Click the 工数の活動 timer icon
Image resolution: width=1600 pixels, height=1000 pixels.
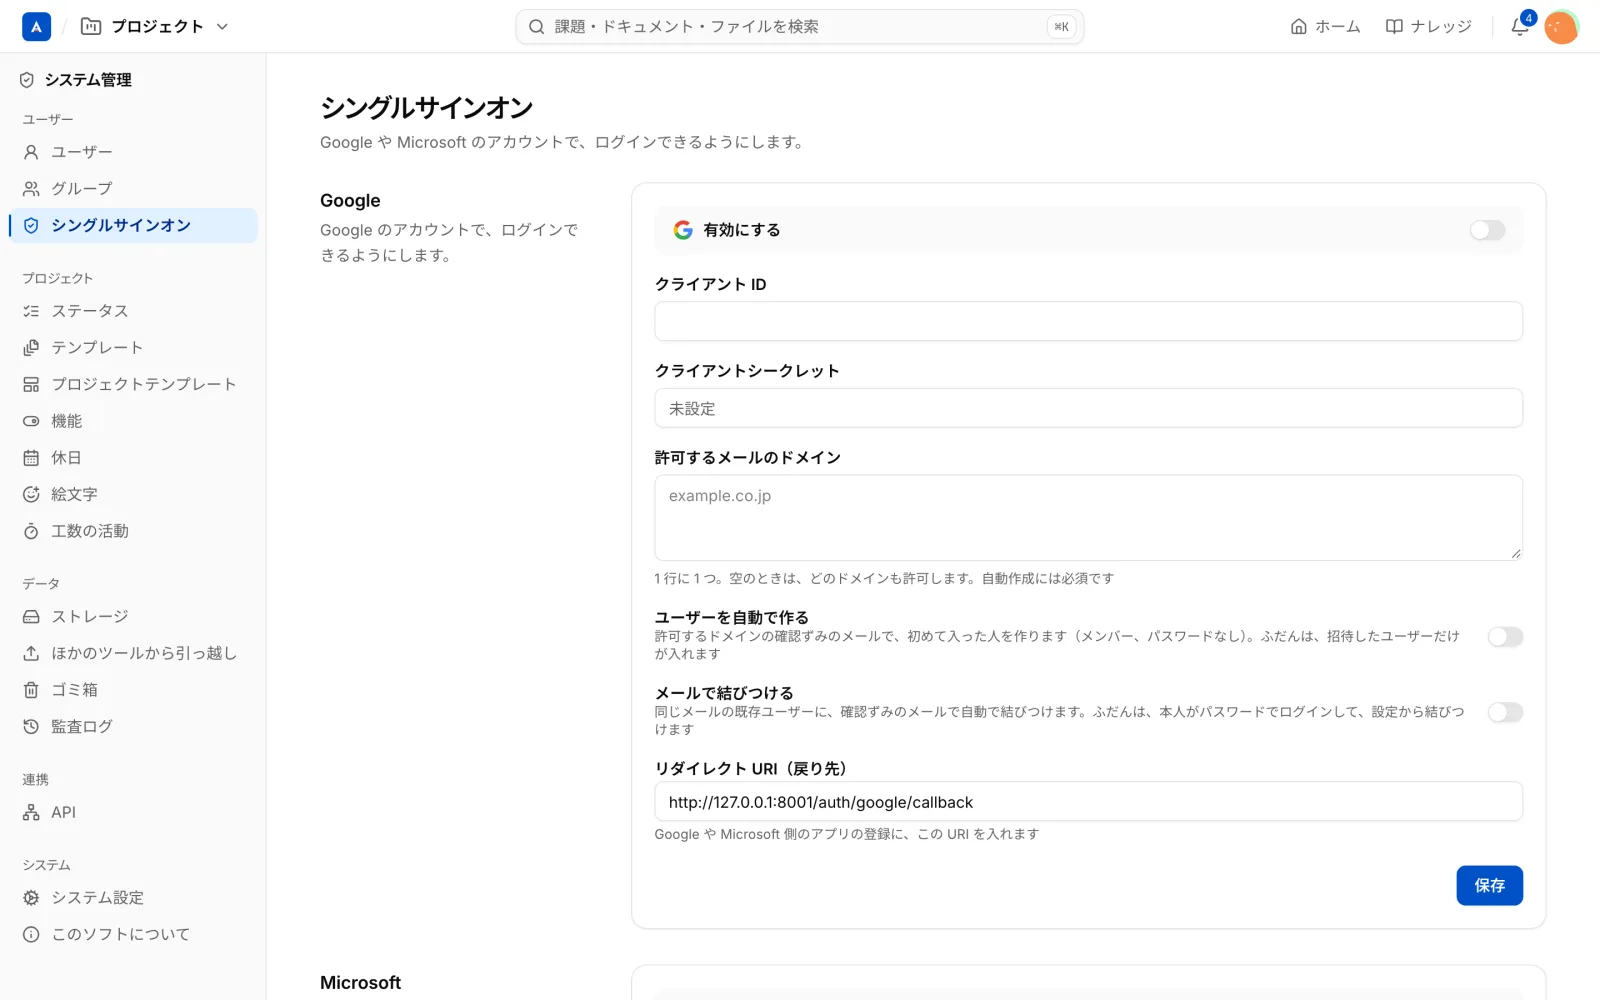pyautogui.click(x=31, y=531)
